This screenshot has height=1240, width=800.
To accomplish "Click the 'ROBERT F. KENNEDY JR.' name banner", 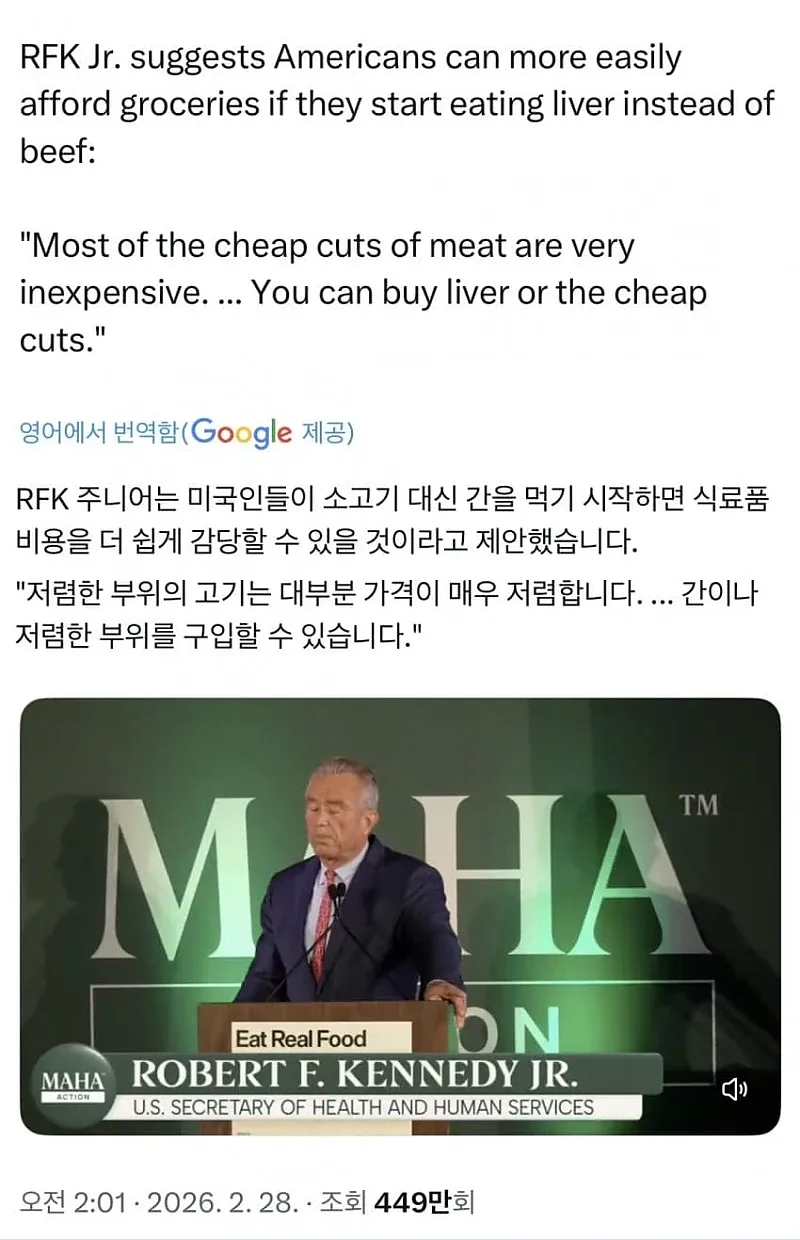I will coord(355,1074).
